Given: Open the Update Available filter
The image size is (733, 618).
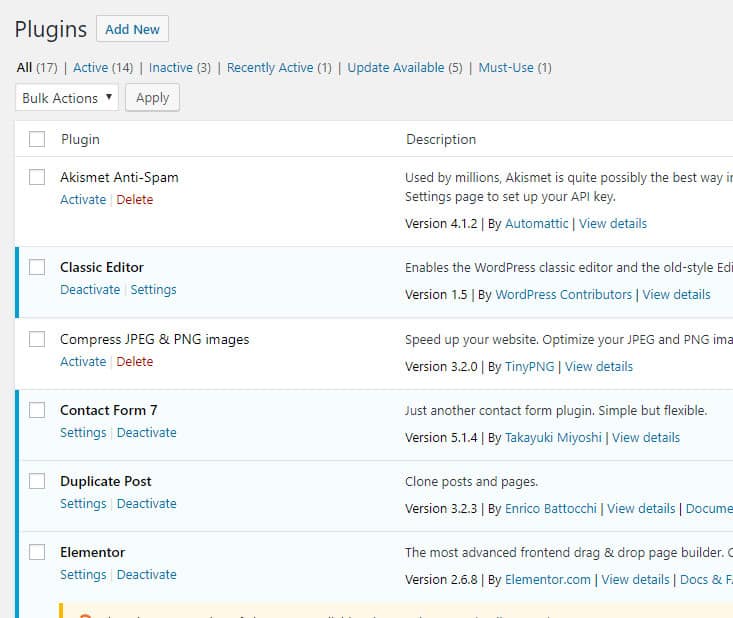Looking at the screenshot, I should tap(395, 68).
